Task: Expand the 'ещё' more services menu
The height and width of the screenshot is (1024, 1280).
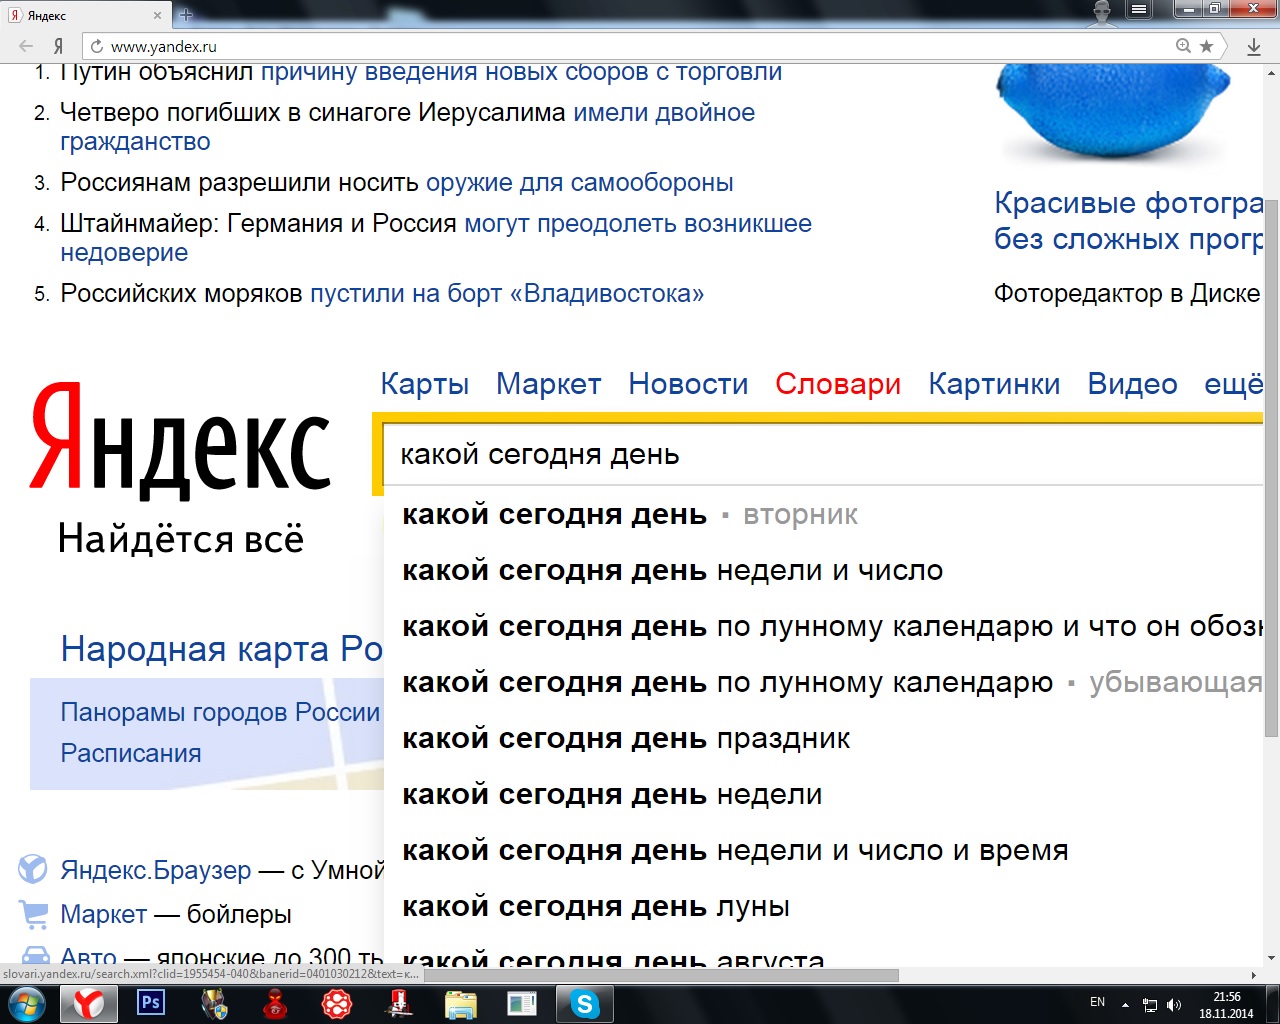Action: coord(1234,384)
